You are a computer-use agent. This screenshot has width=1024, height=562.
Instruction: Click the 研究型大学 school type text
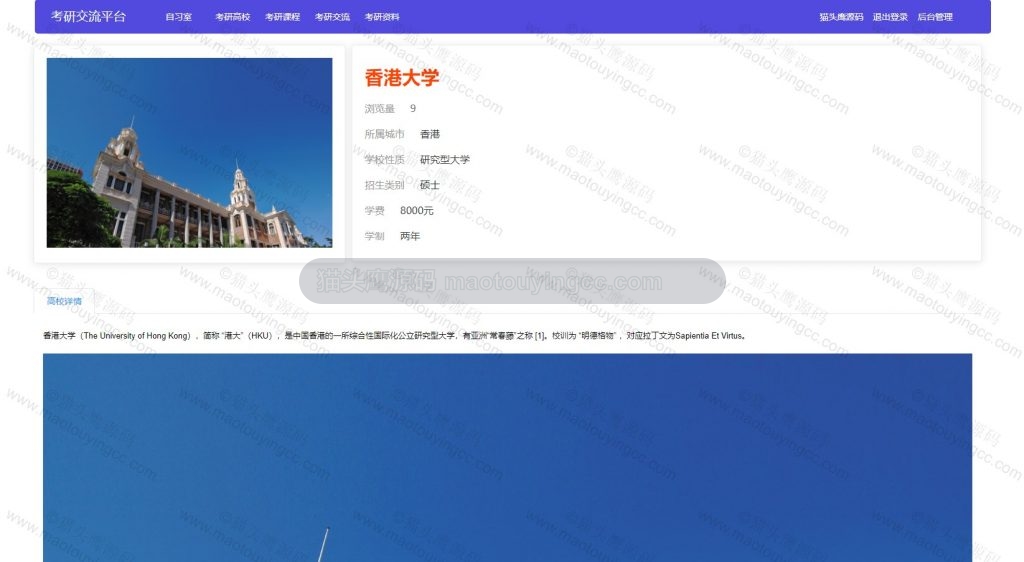pyautogui.click(x=445, y=159)
